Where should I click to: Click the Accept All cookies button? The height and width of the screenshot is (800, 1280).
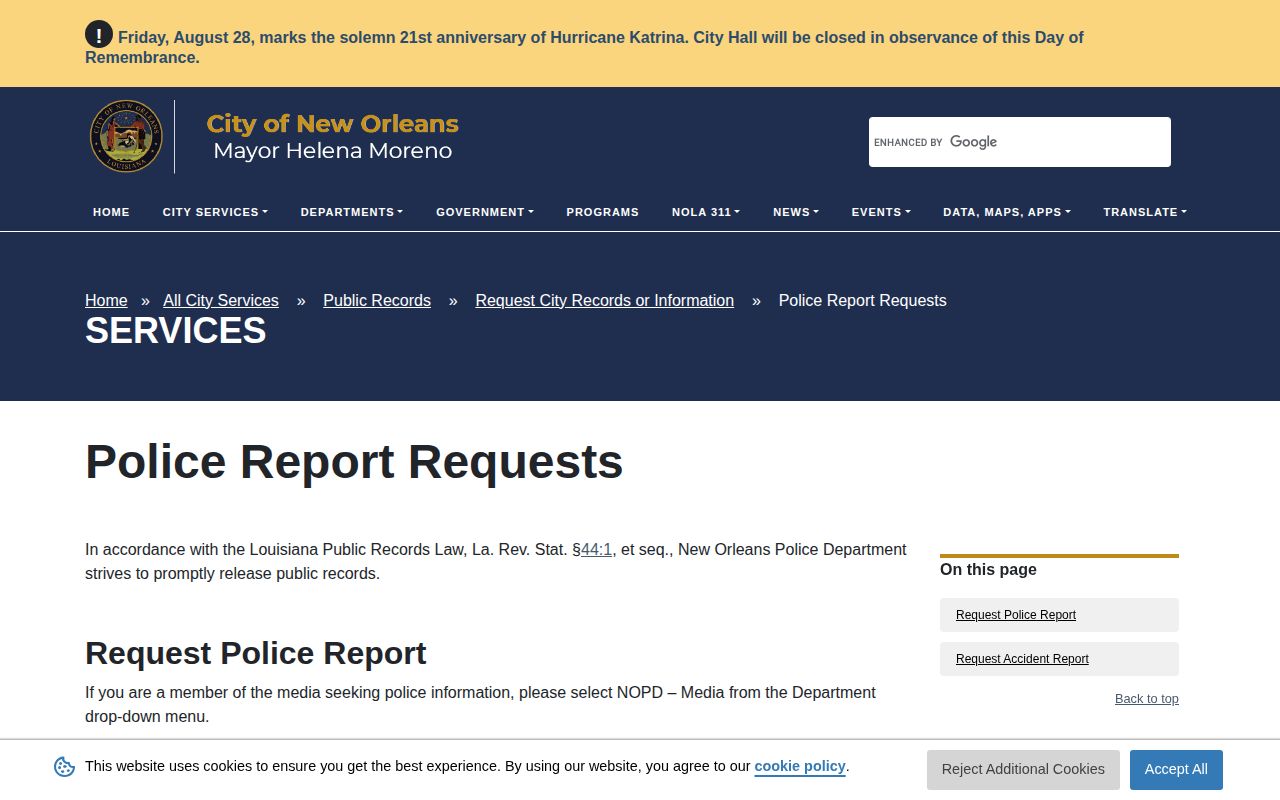[1176, 769]
